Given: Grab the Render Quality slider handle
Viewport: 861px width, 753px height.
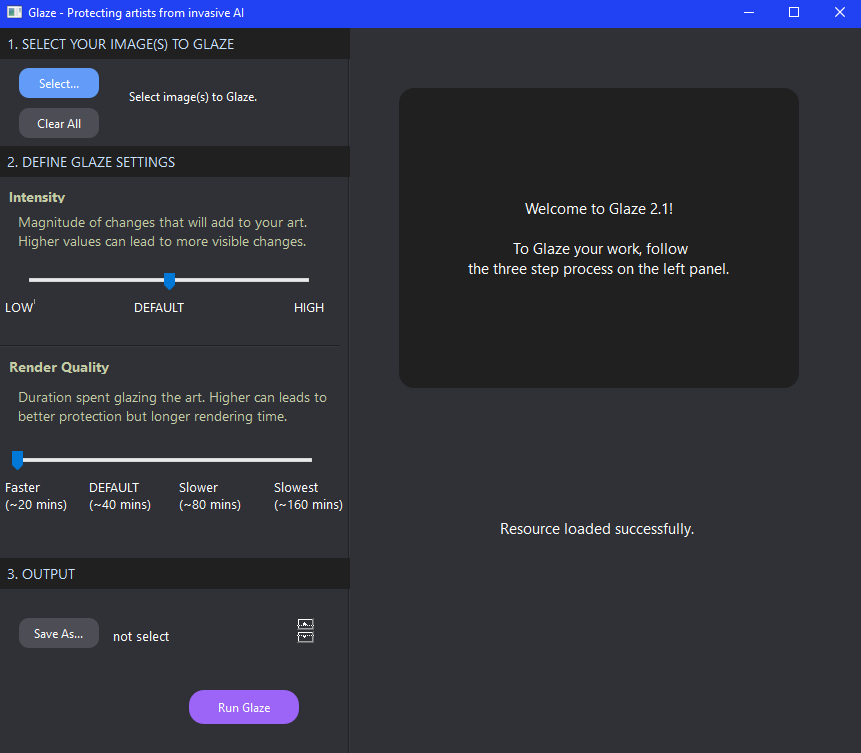Looking at the screenshot, I should [x=18, y=460].
